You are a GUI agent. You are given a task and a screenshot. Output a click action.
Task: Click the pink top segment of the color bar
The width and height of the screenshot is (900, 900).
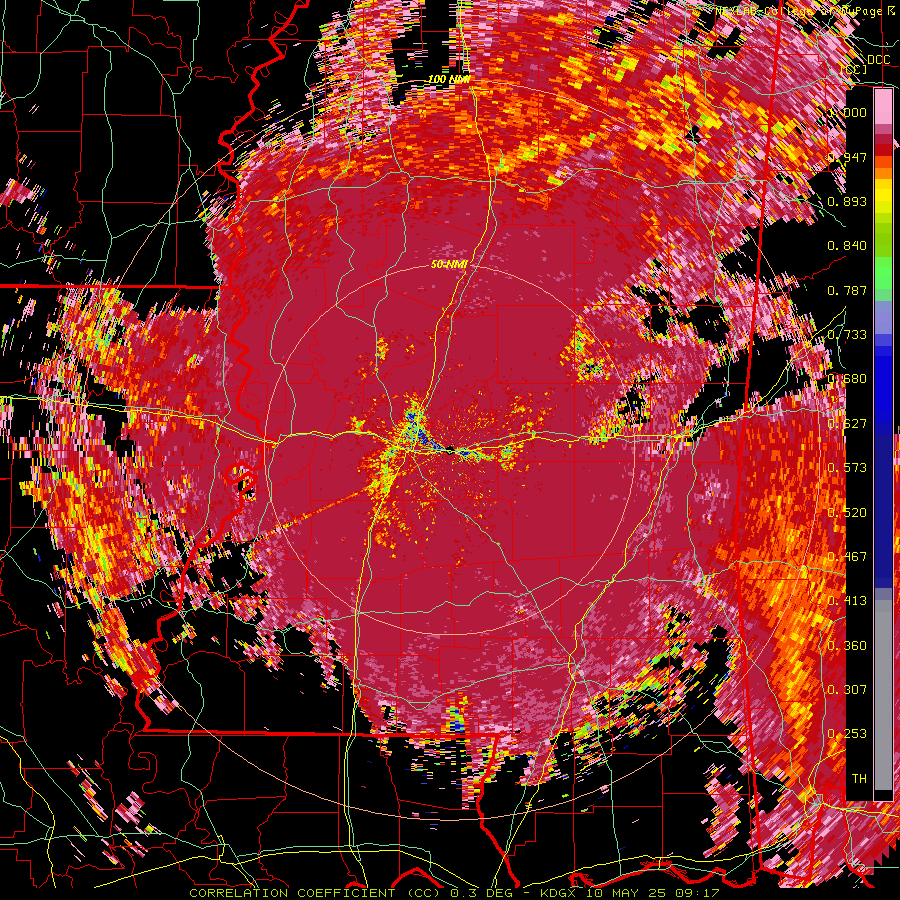(883, 107)
